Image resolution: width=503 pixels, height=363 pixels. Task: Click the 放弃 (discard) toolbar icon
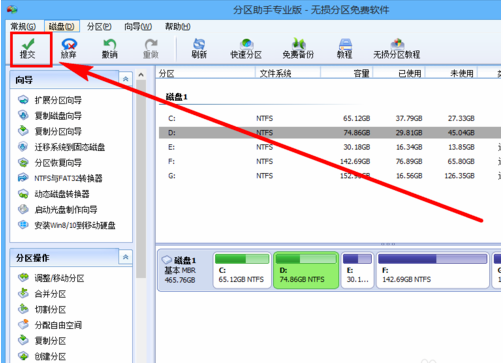(69, 49)
